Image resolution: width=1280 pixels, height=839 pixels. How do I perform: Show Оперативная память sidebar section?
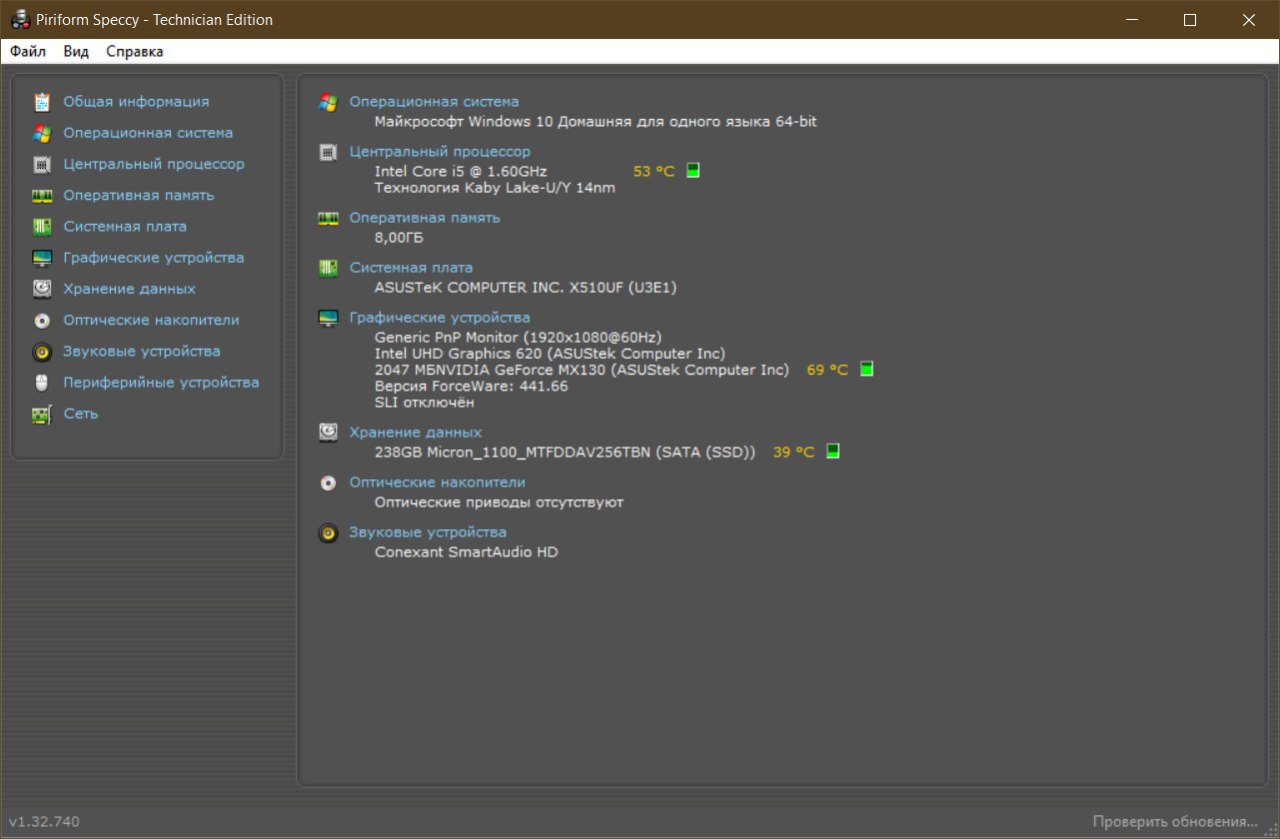click(139, 195)
